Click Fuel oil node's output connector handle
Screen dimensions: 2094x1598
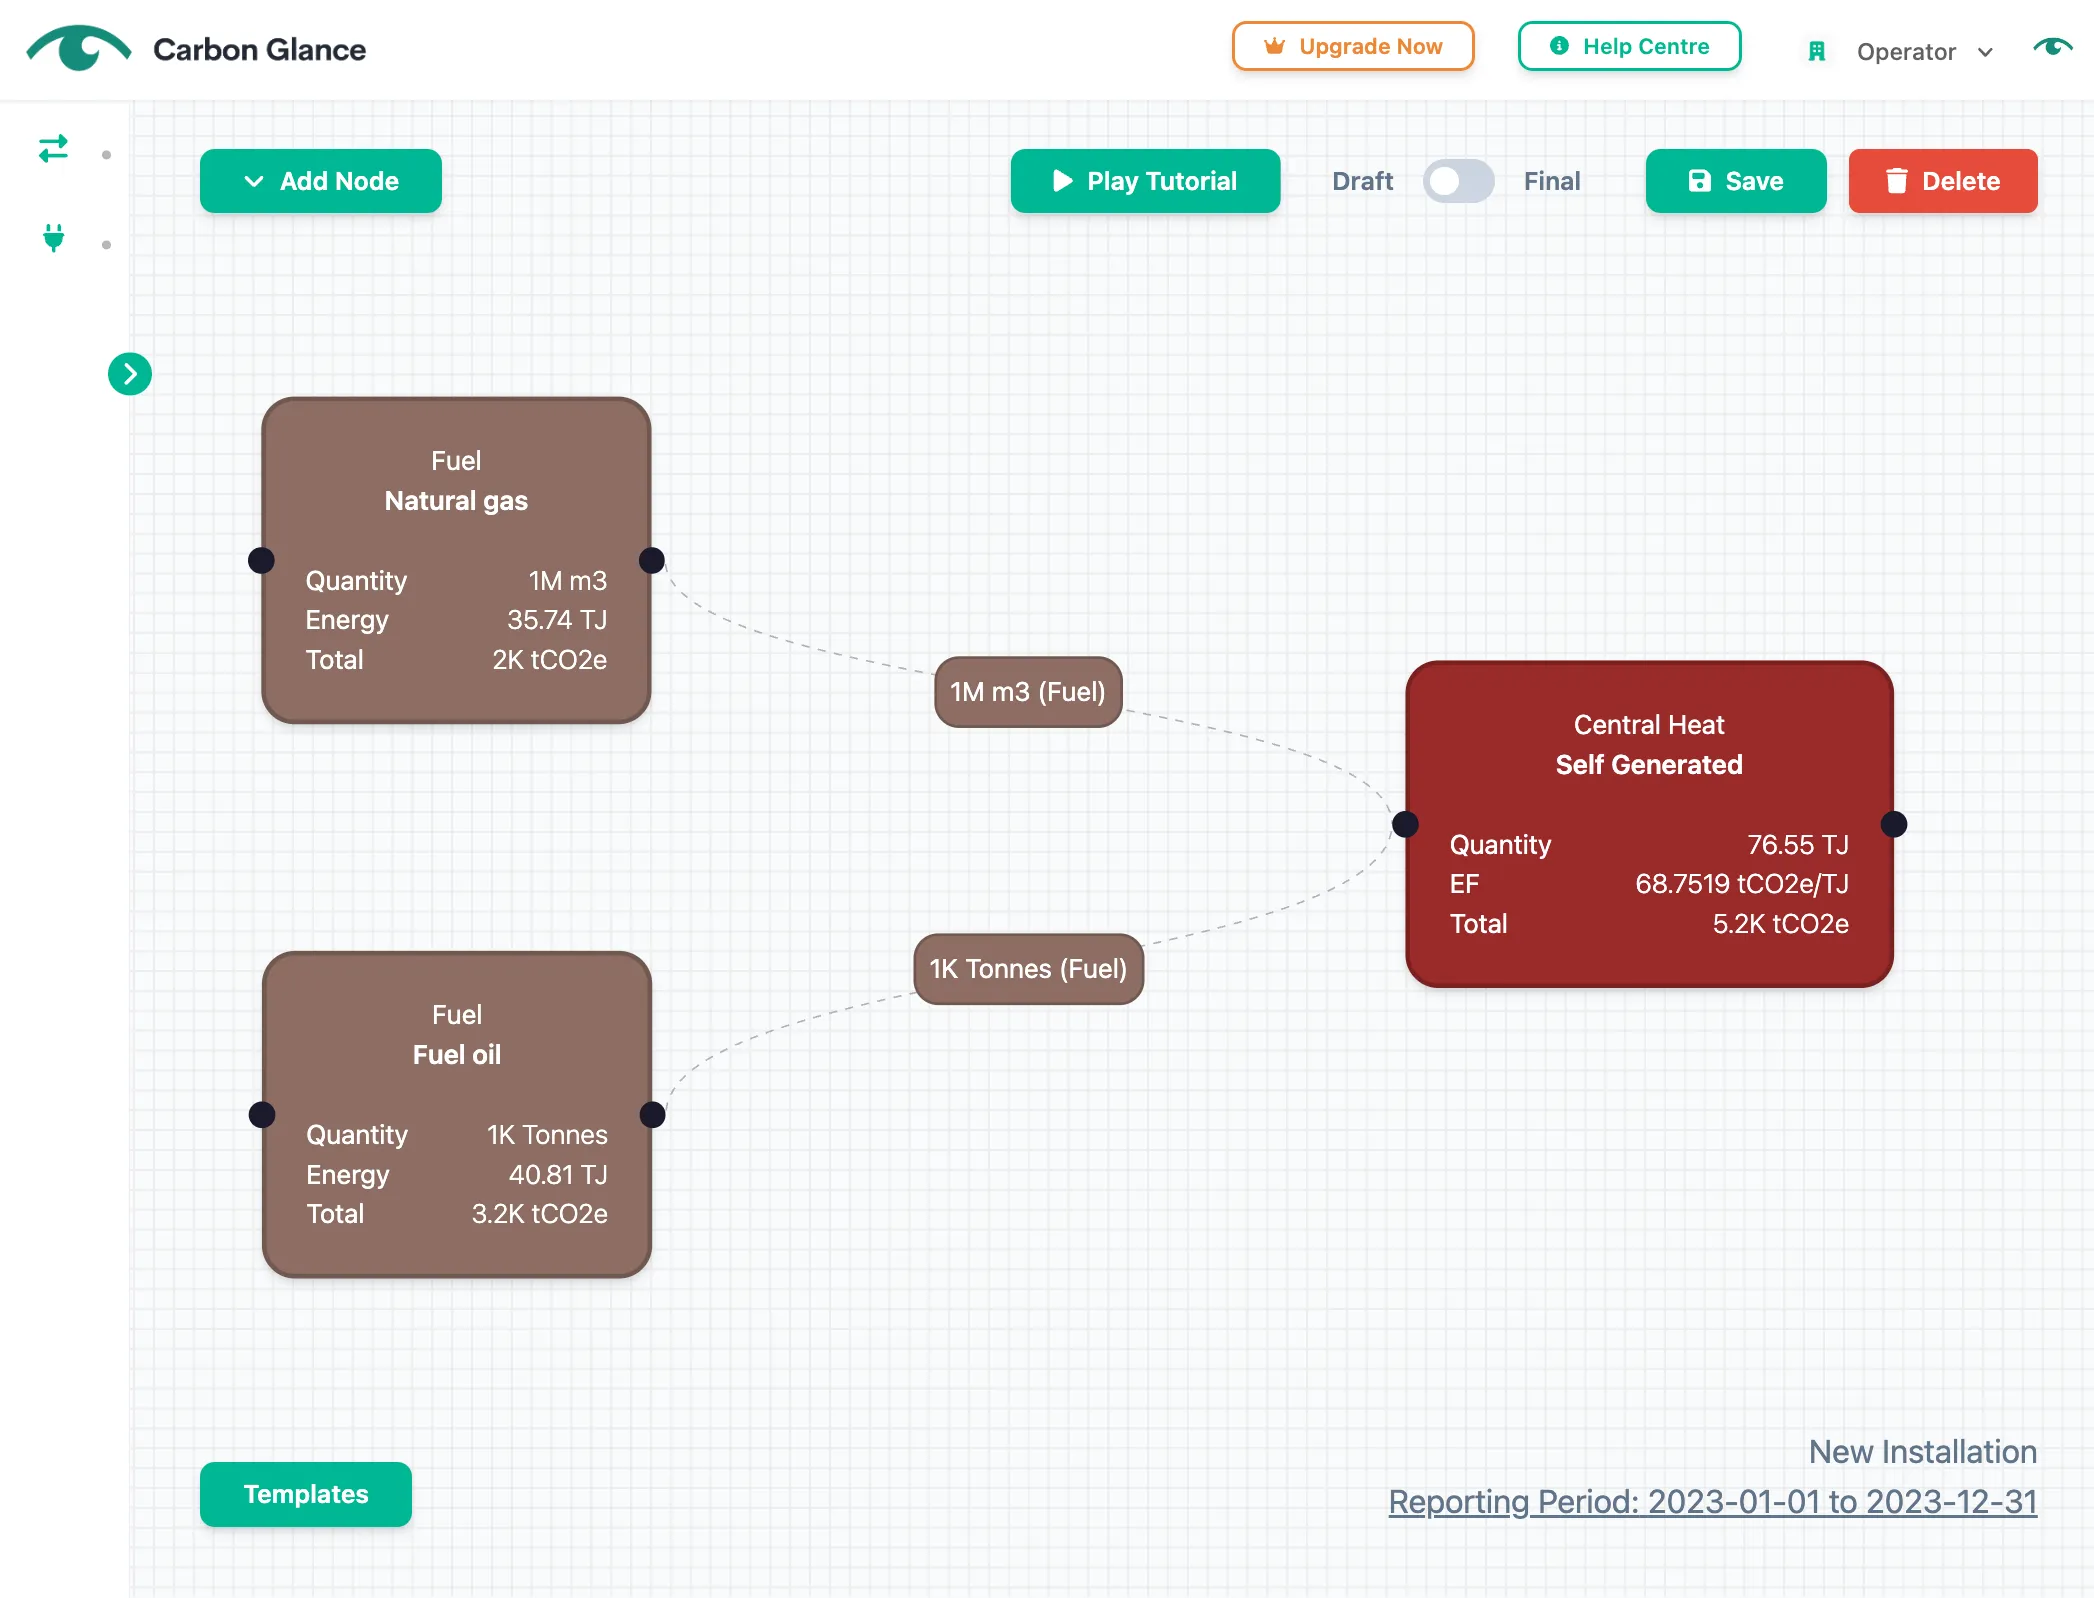point(653,1114)
